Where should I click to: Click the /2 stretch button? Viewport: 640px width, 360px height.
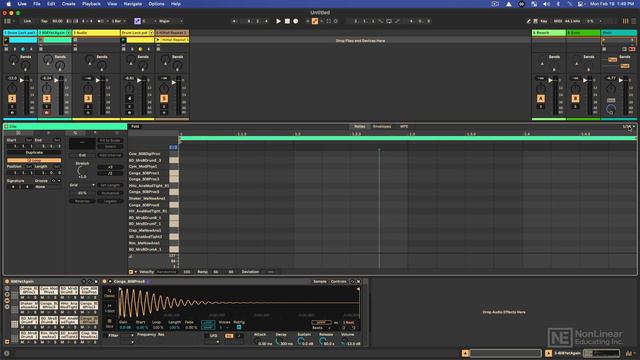click(x=110, y=173)
